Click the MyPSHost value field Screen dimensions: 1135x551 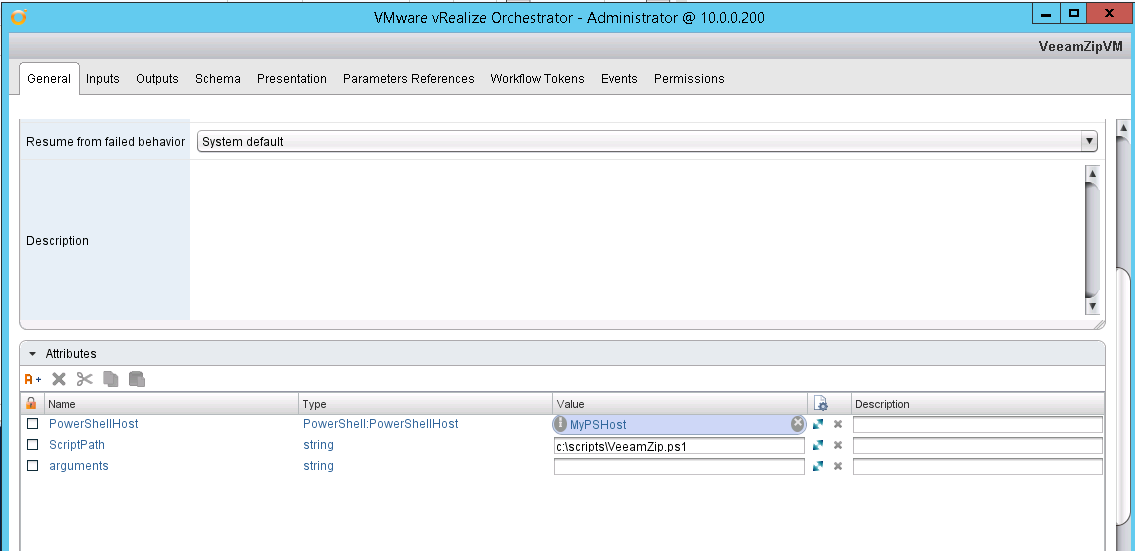679,424
